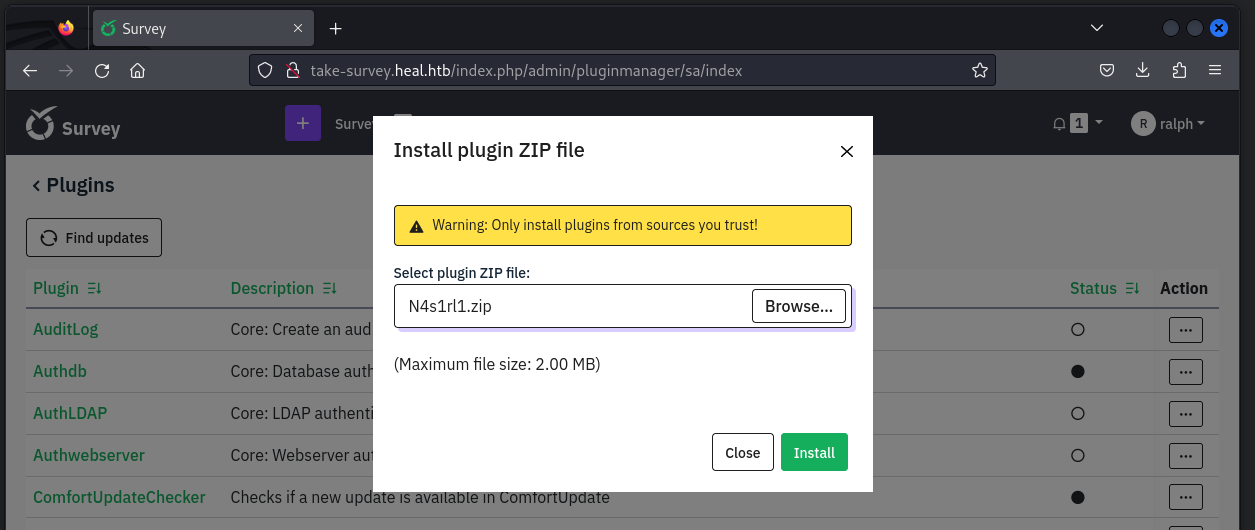Viewport: 1255px width, 530px height.
Task: Click the green Install button
Action: (x=814, y=452)
